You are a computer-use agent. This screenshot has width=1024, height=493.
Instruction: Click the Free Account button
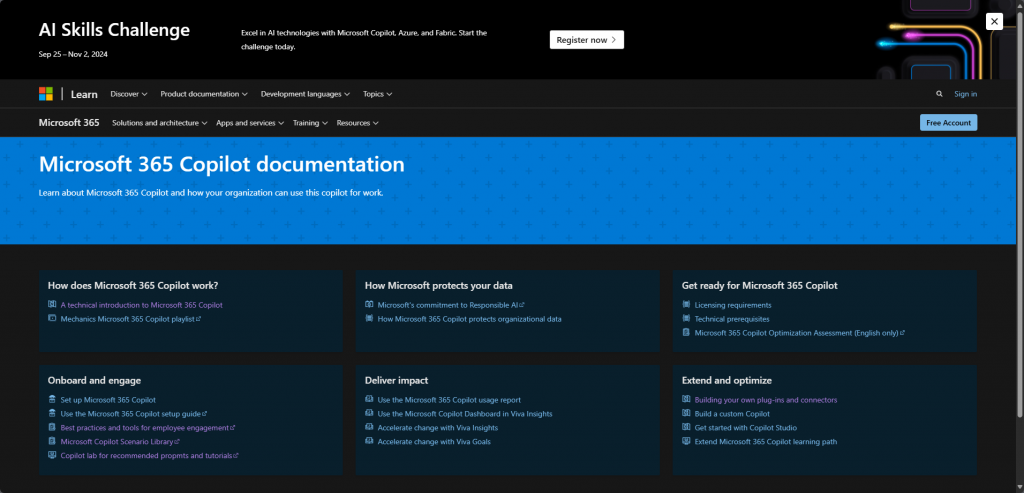(x=948, y=123)
